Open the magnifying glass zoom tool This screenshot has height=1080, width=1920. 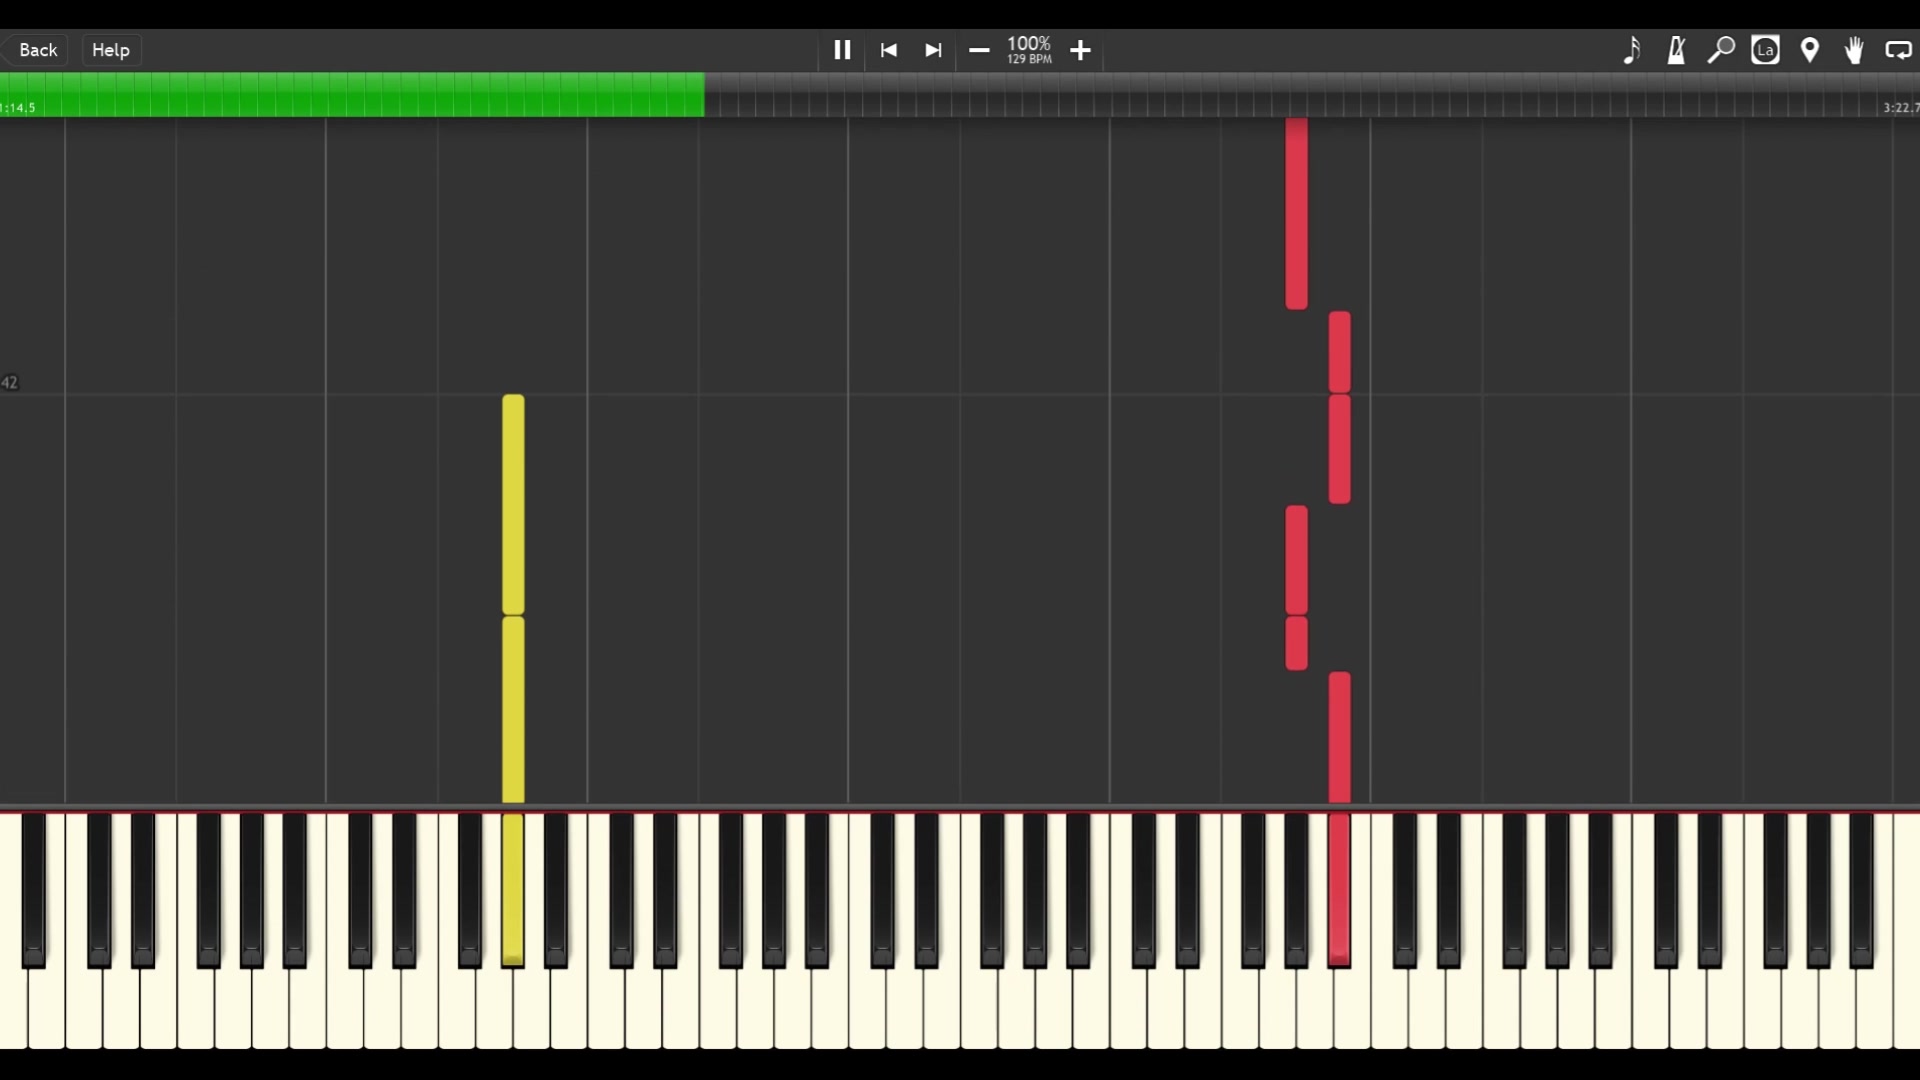click(1721, 50)
